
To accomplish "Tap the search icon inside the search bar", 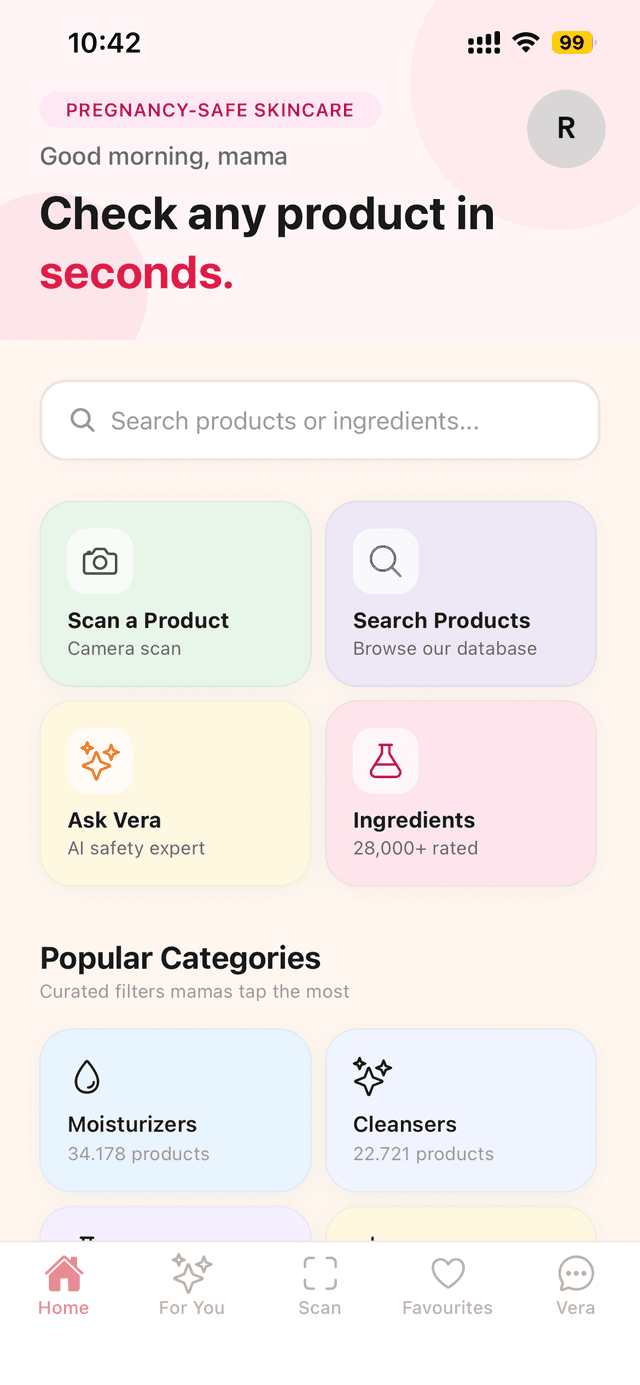I will point(82,420).
